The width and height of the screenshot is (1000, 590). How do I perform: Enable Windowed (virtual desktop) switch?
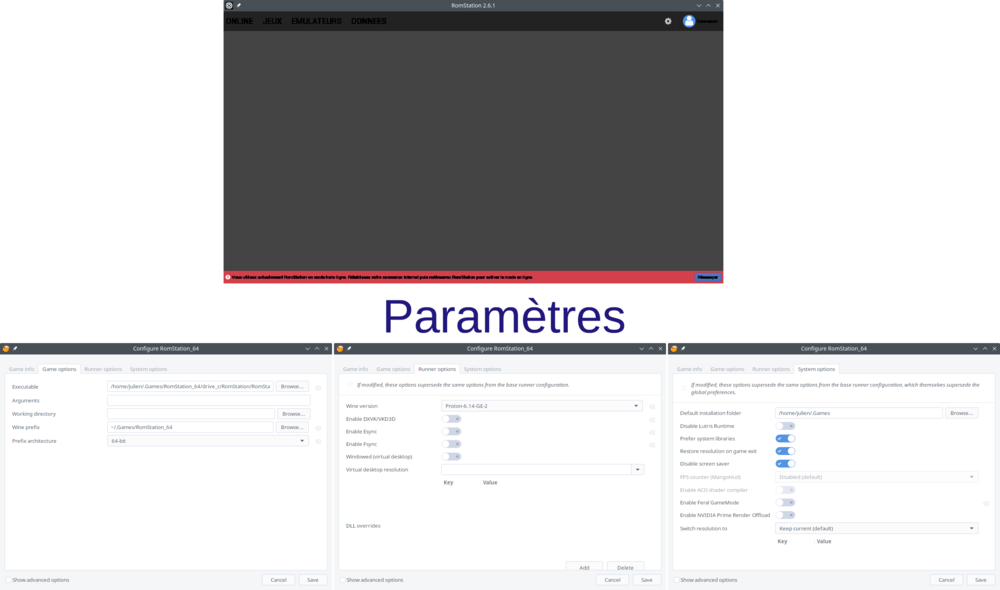452,457
